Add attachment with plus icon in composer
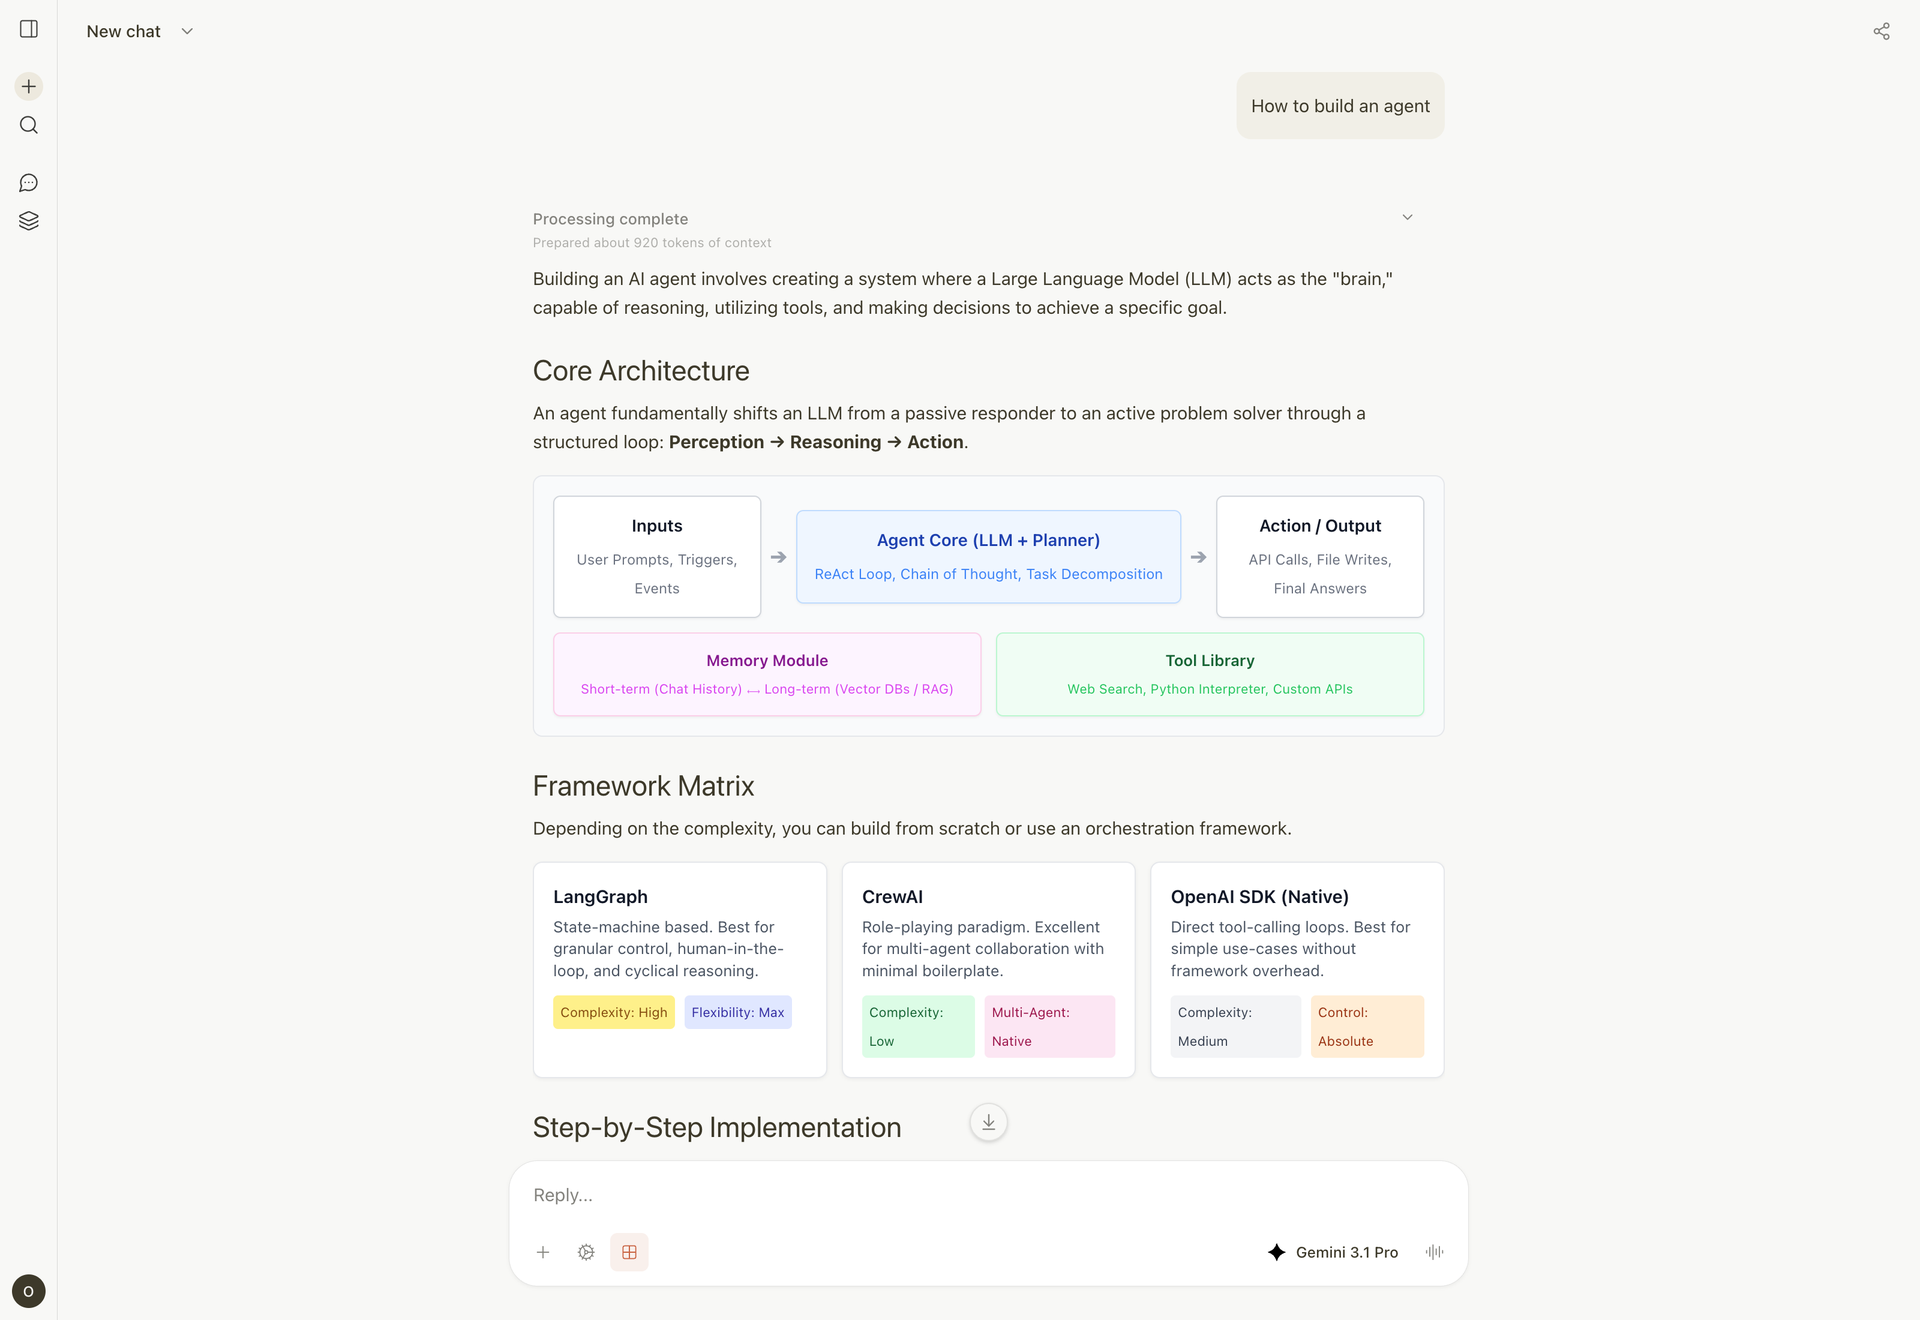This screenshot has width=1920, height=1320. coord(543,1252)
